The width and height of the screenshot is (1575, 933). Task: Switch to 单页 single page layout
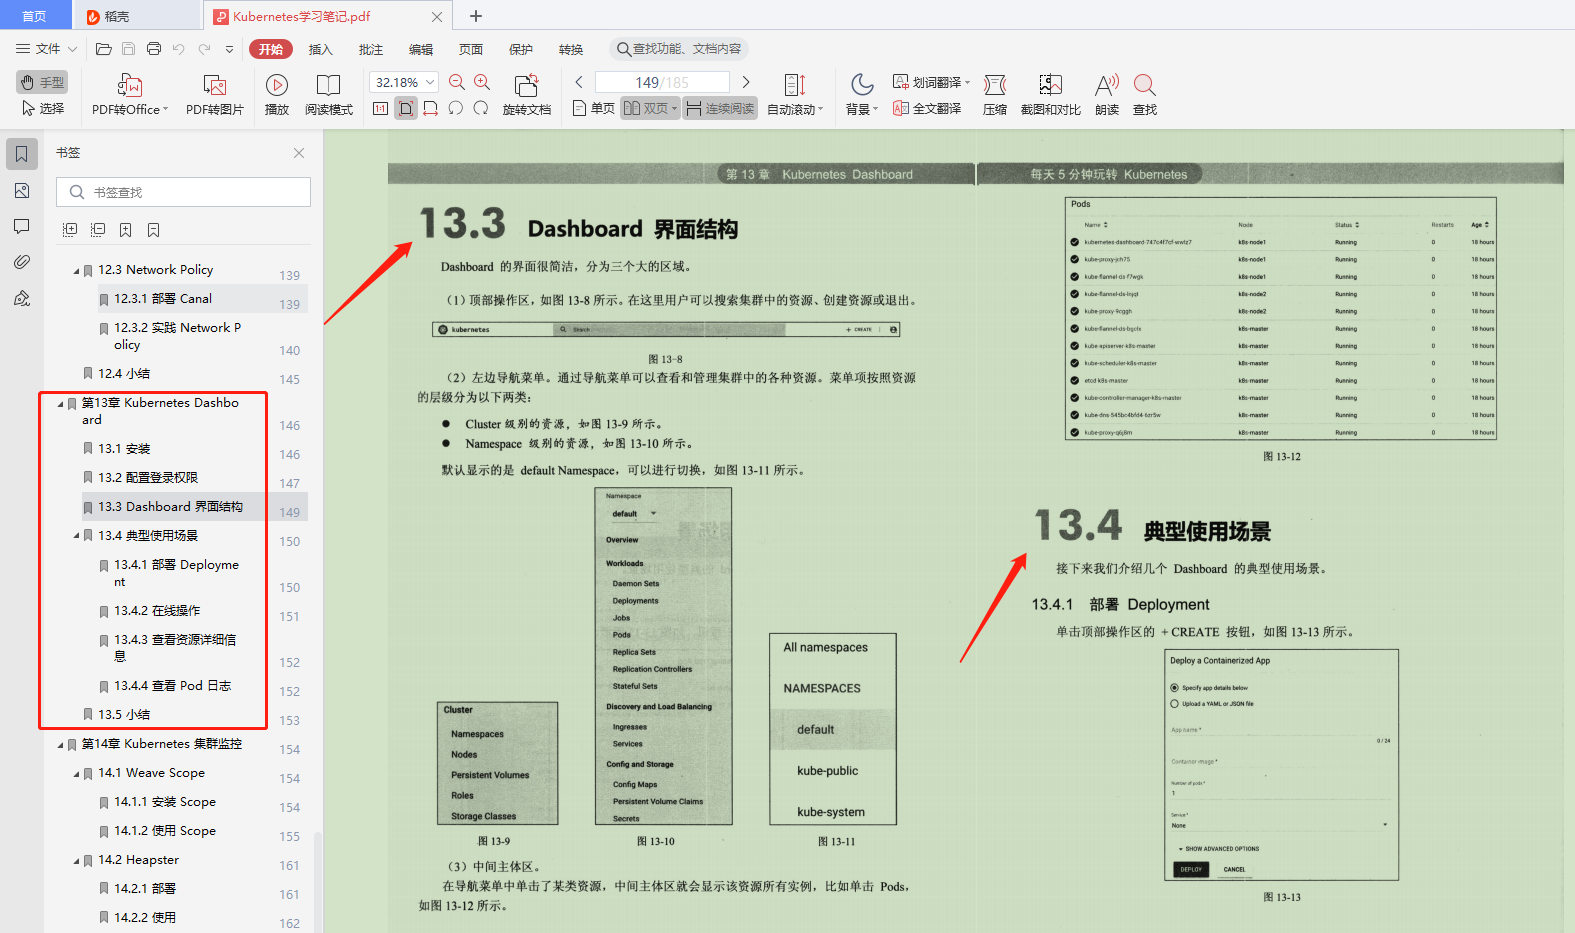click(594, 108)
